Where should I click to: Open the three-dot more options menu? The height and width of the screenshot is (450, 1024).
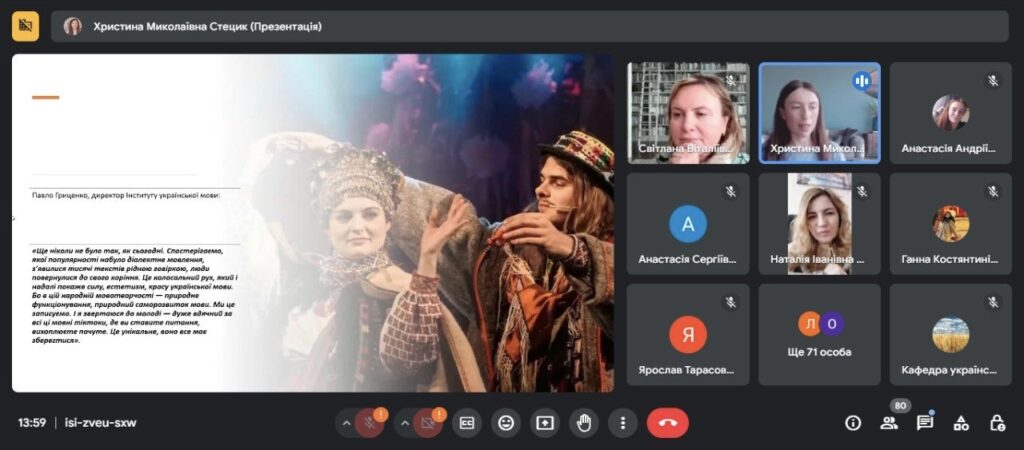click(x=623, y=423)
